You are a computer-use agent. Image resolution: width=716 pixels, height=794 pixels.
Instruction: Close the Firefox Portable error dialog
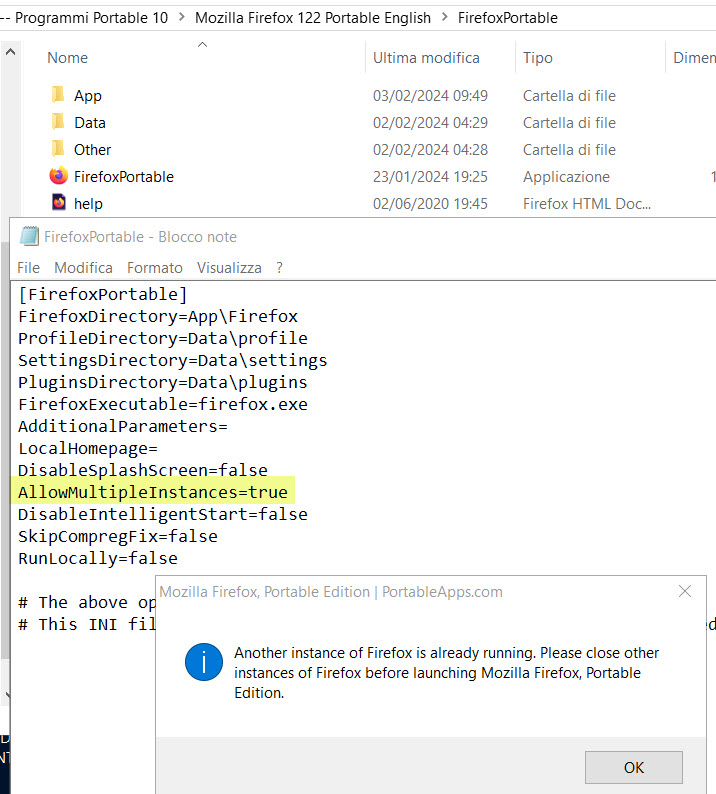tap(685, 591)
